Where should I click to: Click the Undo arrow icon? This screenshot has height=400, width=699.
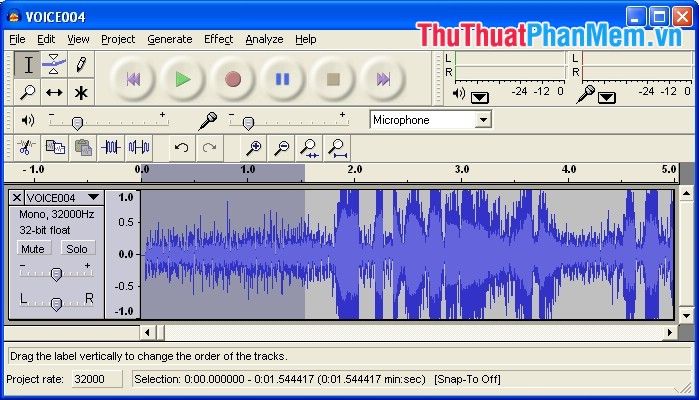pos(181,148)
